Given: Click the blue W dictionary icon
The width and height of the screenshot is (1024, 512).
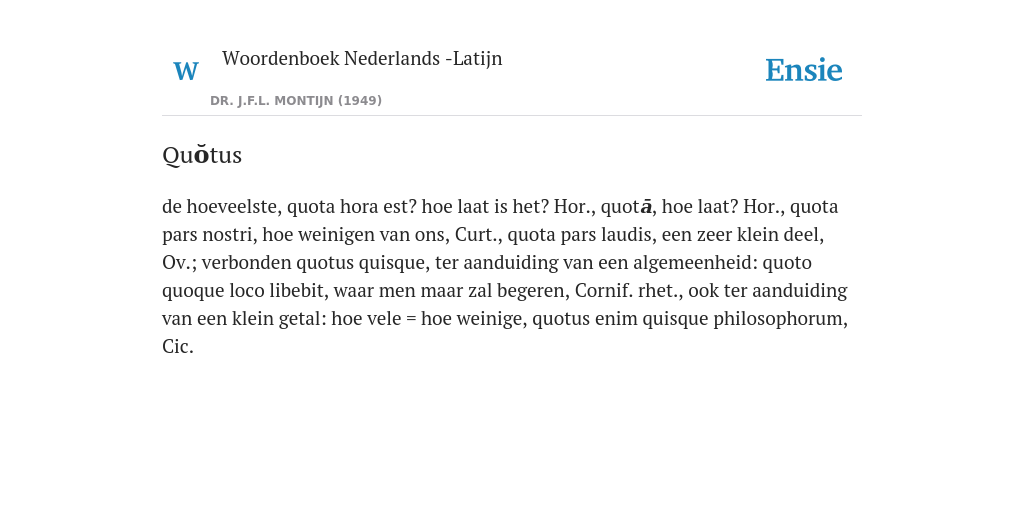Looking at the screenshot, I should [x=185, y=71].
